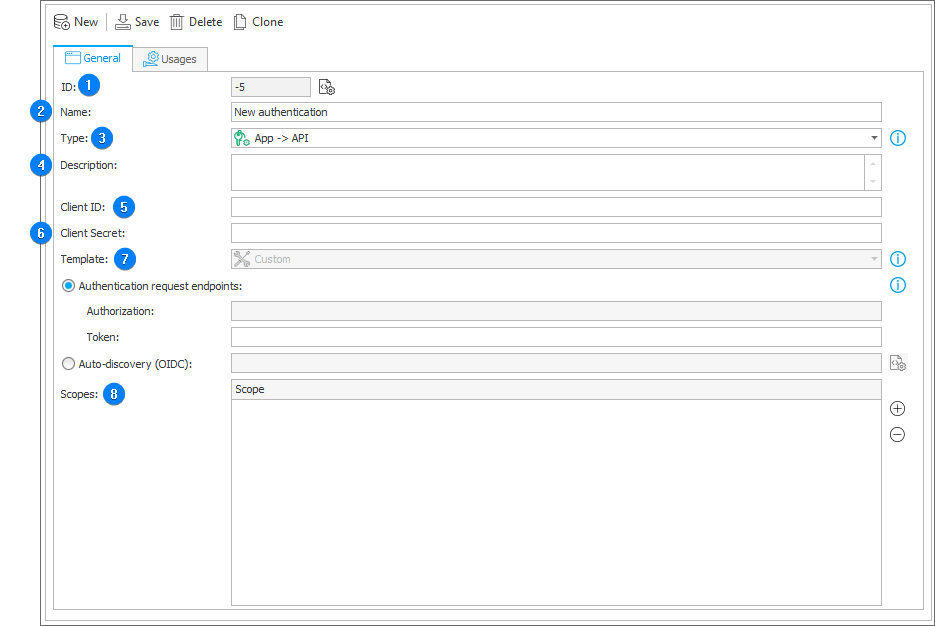The image size is (935, 626).
Task: Click the Auto-discovery (OIDC) URL field
Action: point(556,363)
